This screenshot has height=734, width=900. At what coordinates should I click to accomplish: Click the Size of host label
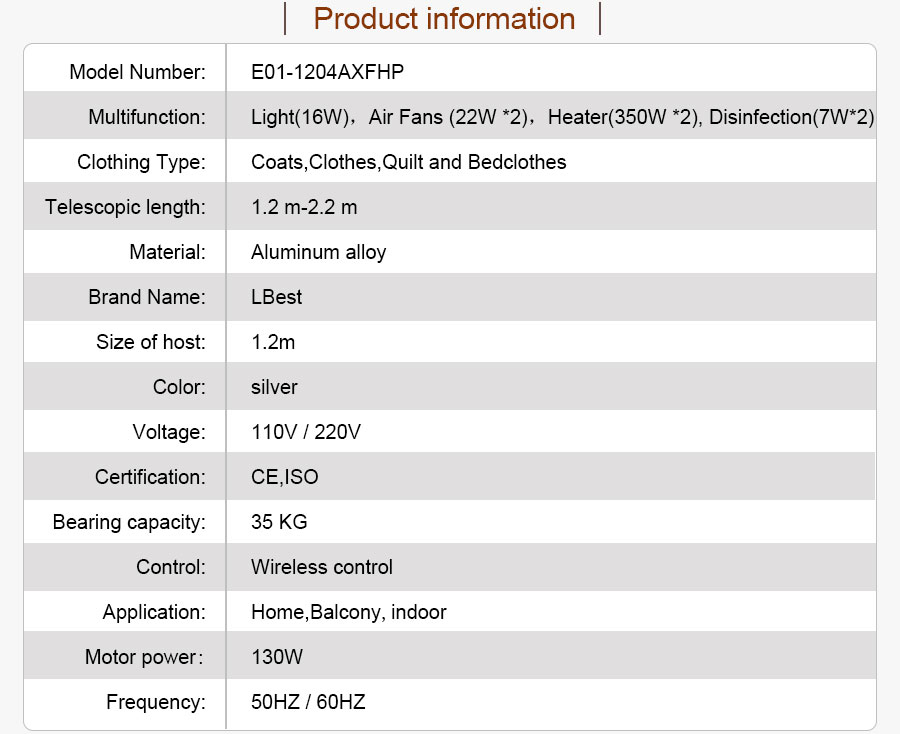(x=151, y=342)
